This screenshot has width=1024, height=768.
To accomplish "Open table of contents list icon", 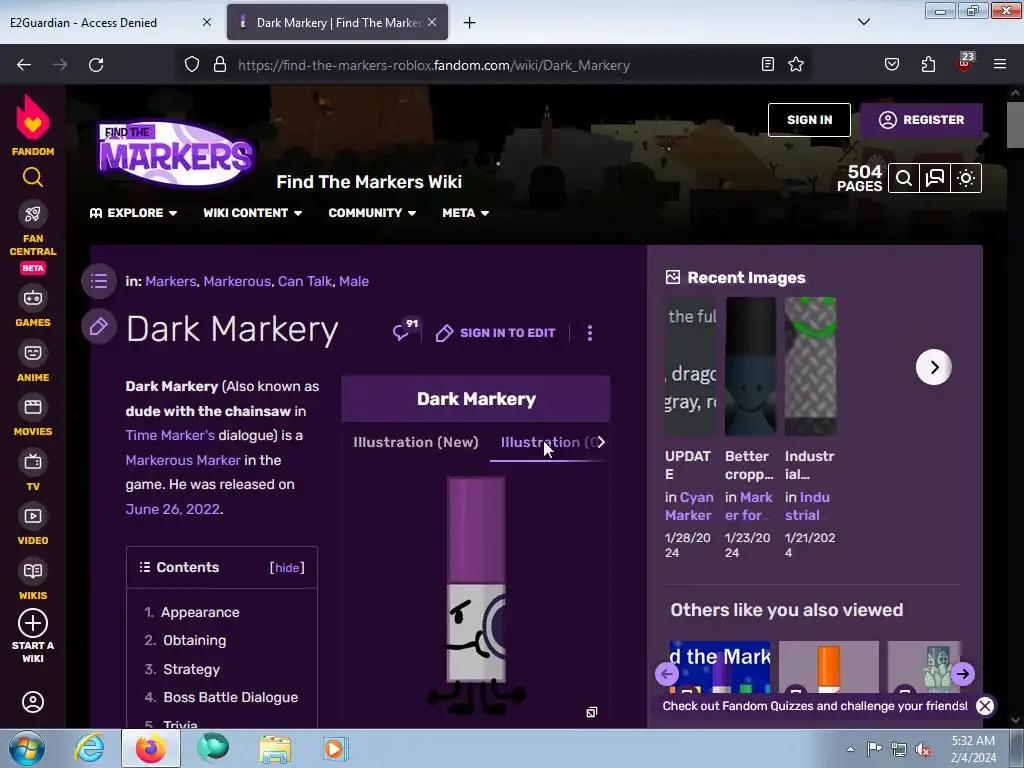I will [99, 281].
